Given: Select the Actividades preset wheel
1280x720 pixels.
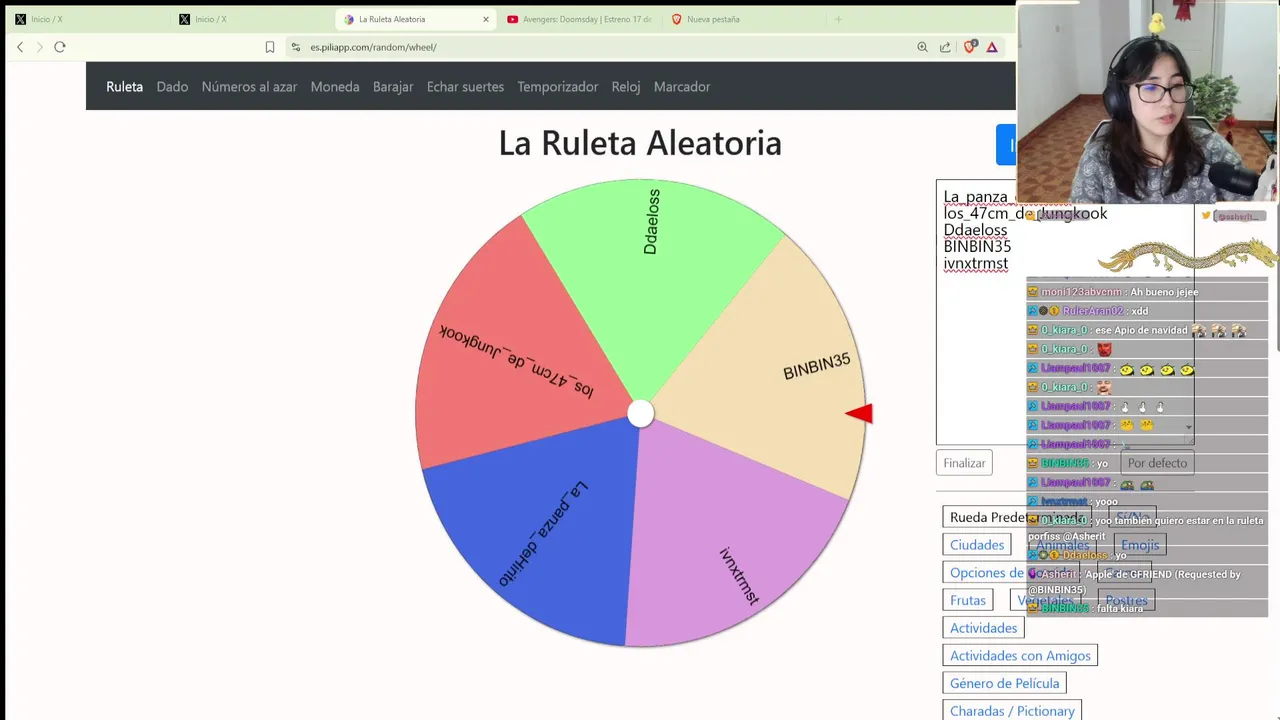Looking at the screenshot, I should (x=984, y=628).
